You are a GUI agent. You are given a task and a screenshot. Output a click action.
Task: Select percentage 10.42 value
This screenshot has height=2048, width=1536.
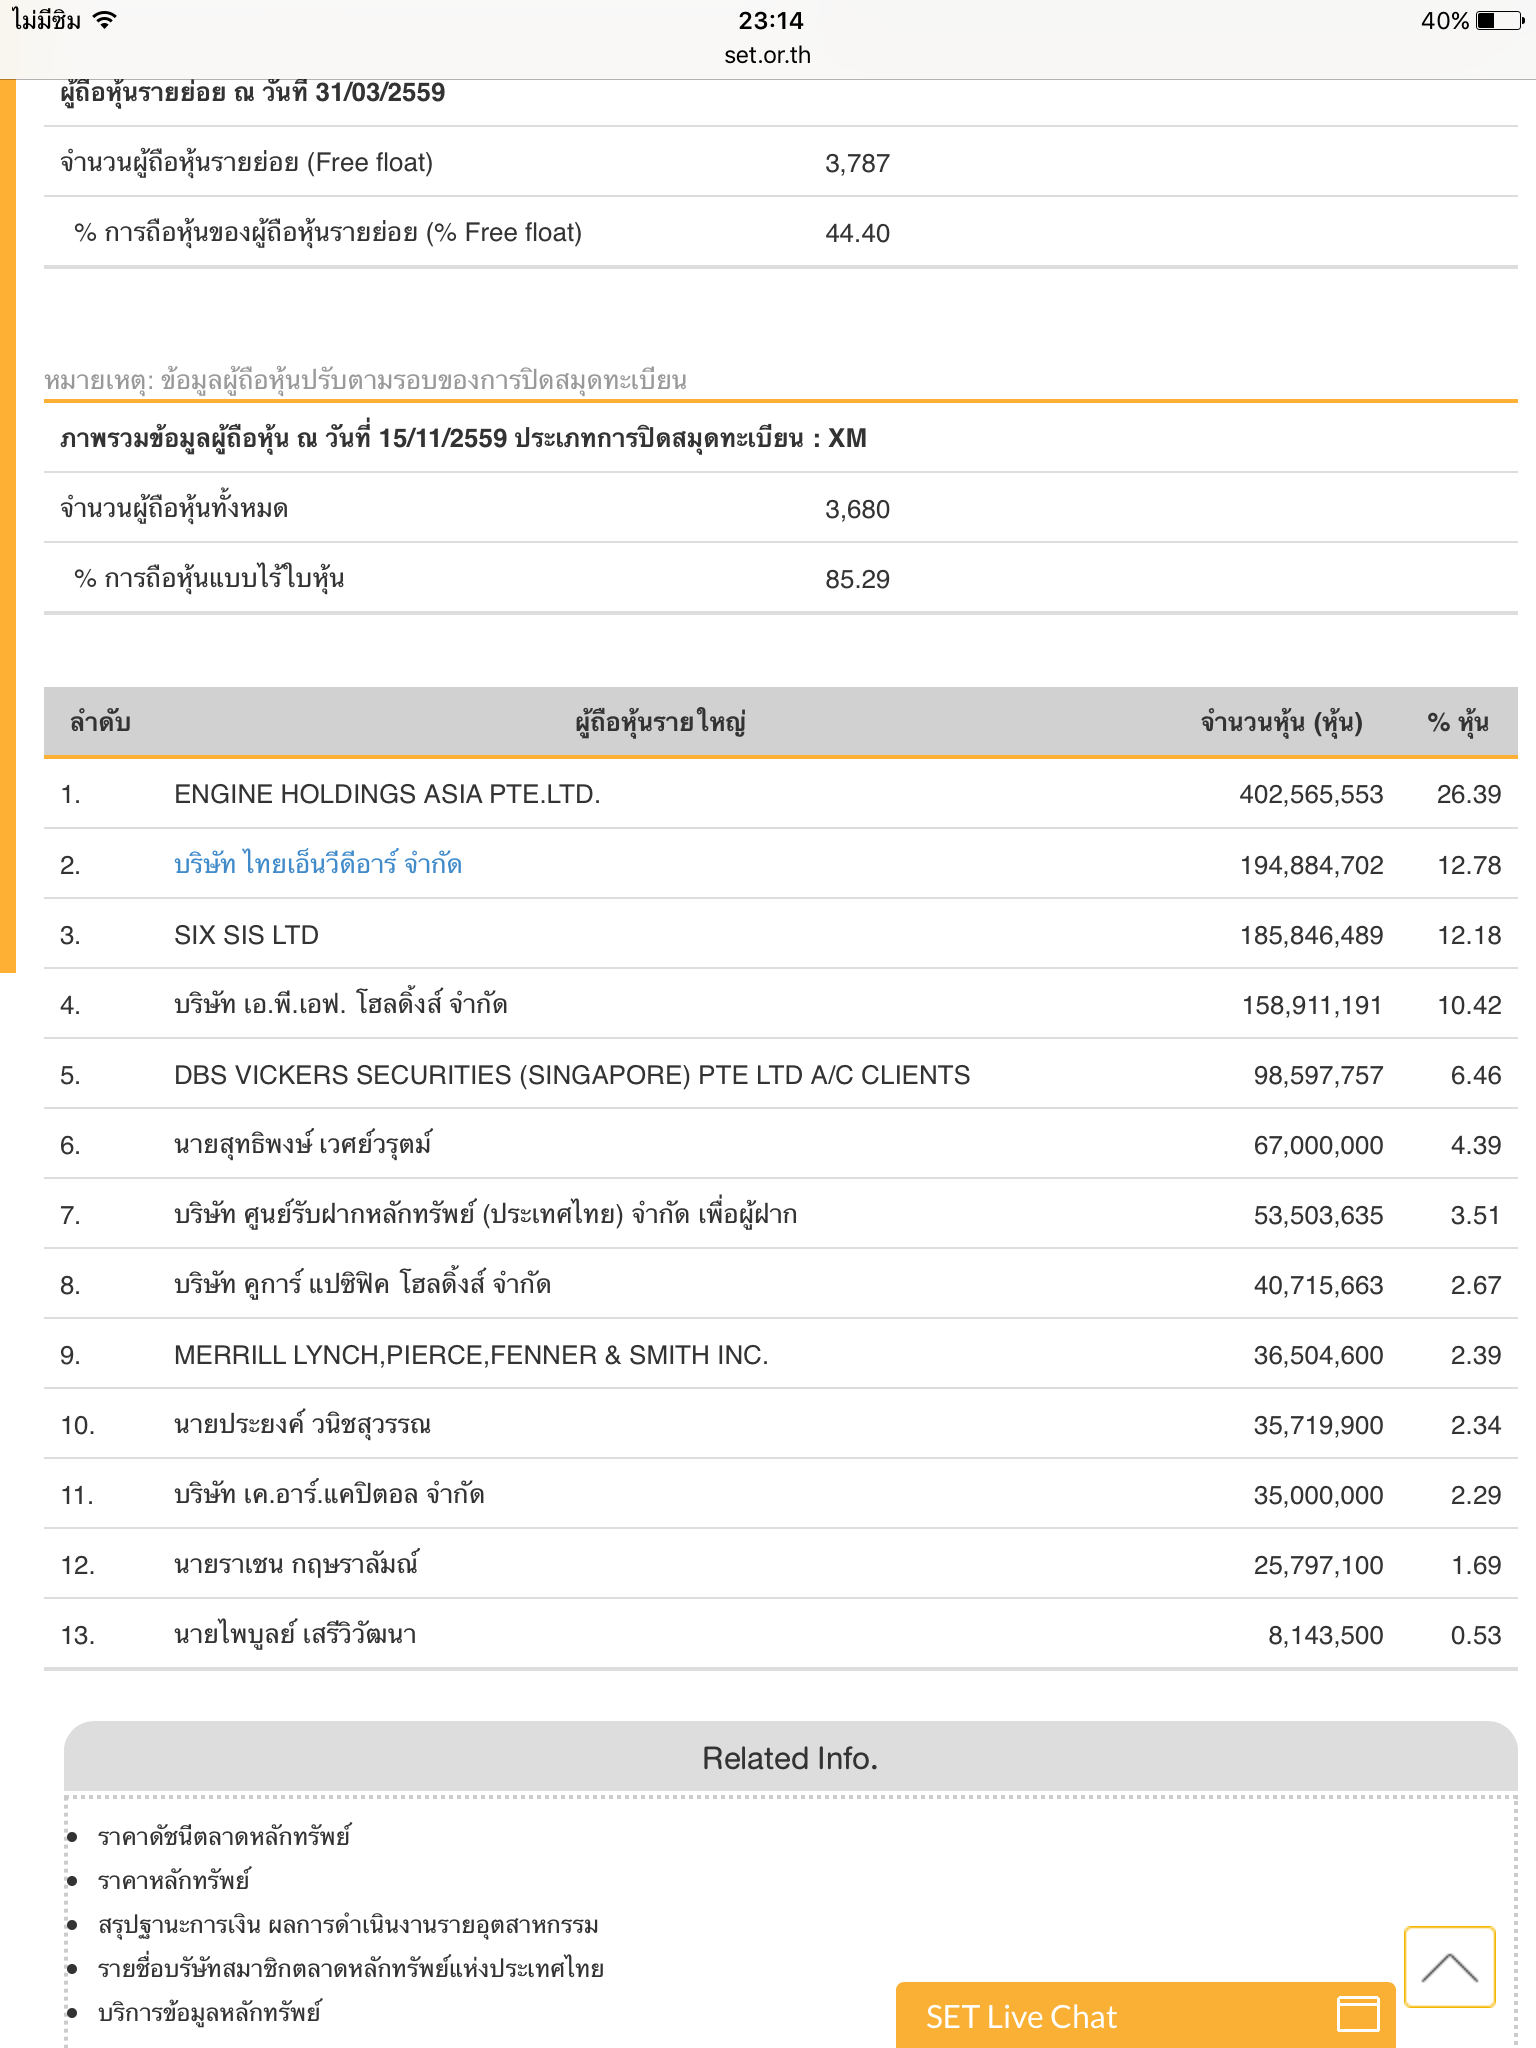[x=1469, y=1005]
